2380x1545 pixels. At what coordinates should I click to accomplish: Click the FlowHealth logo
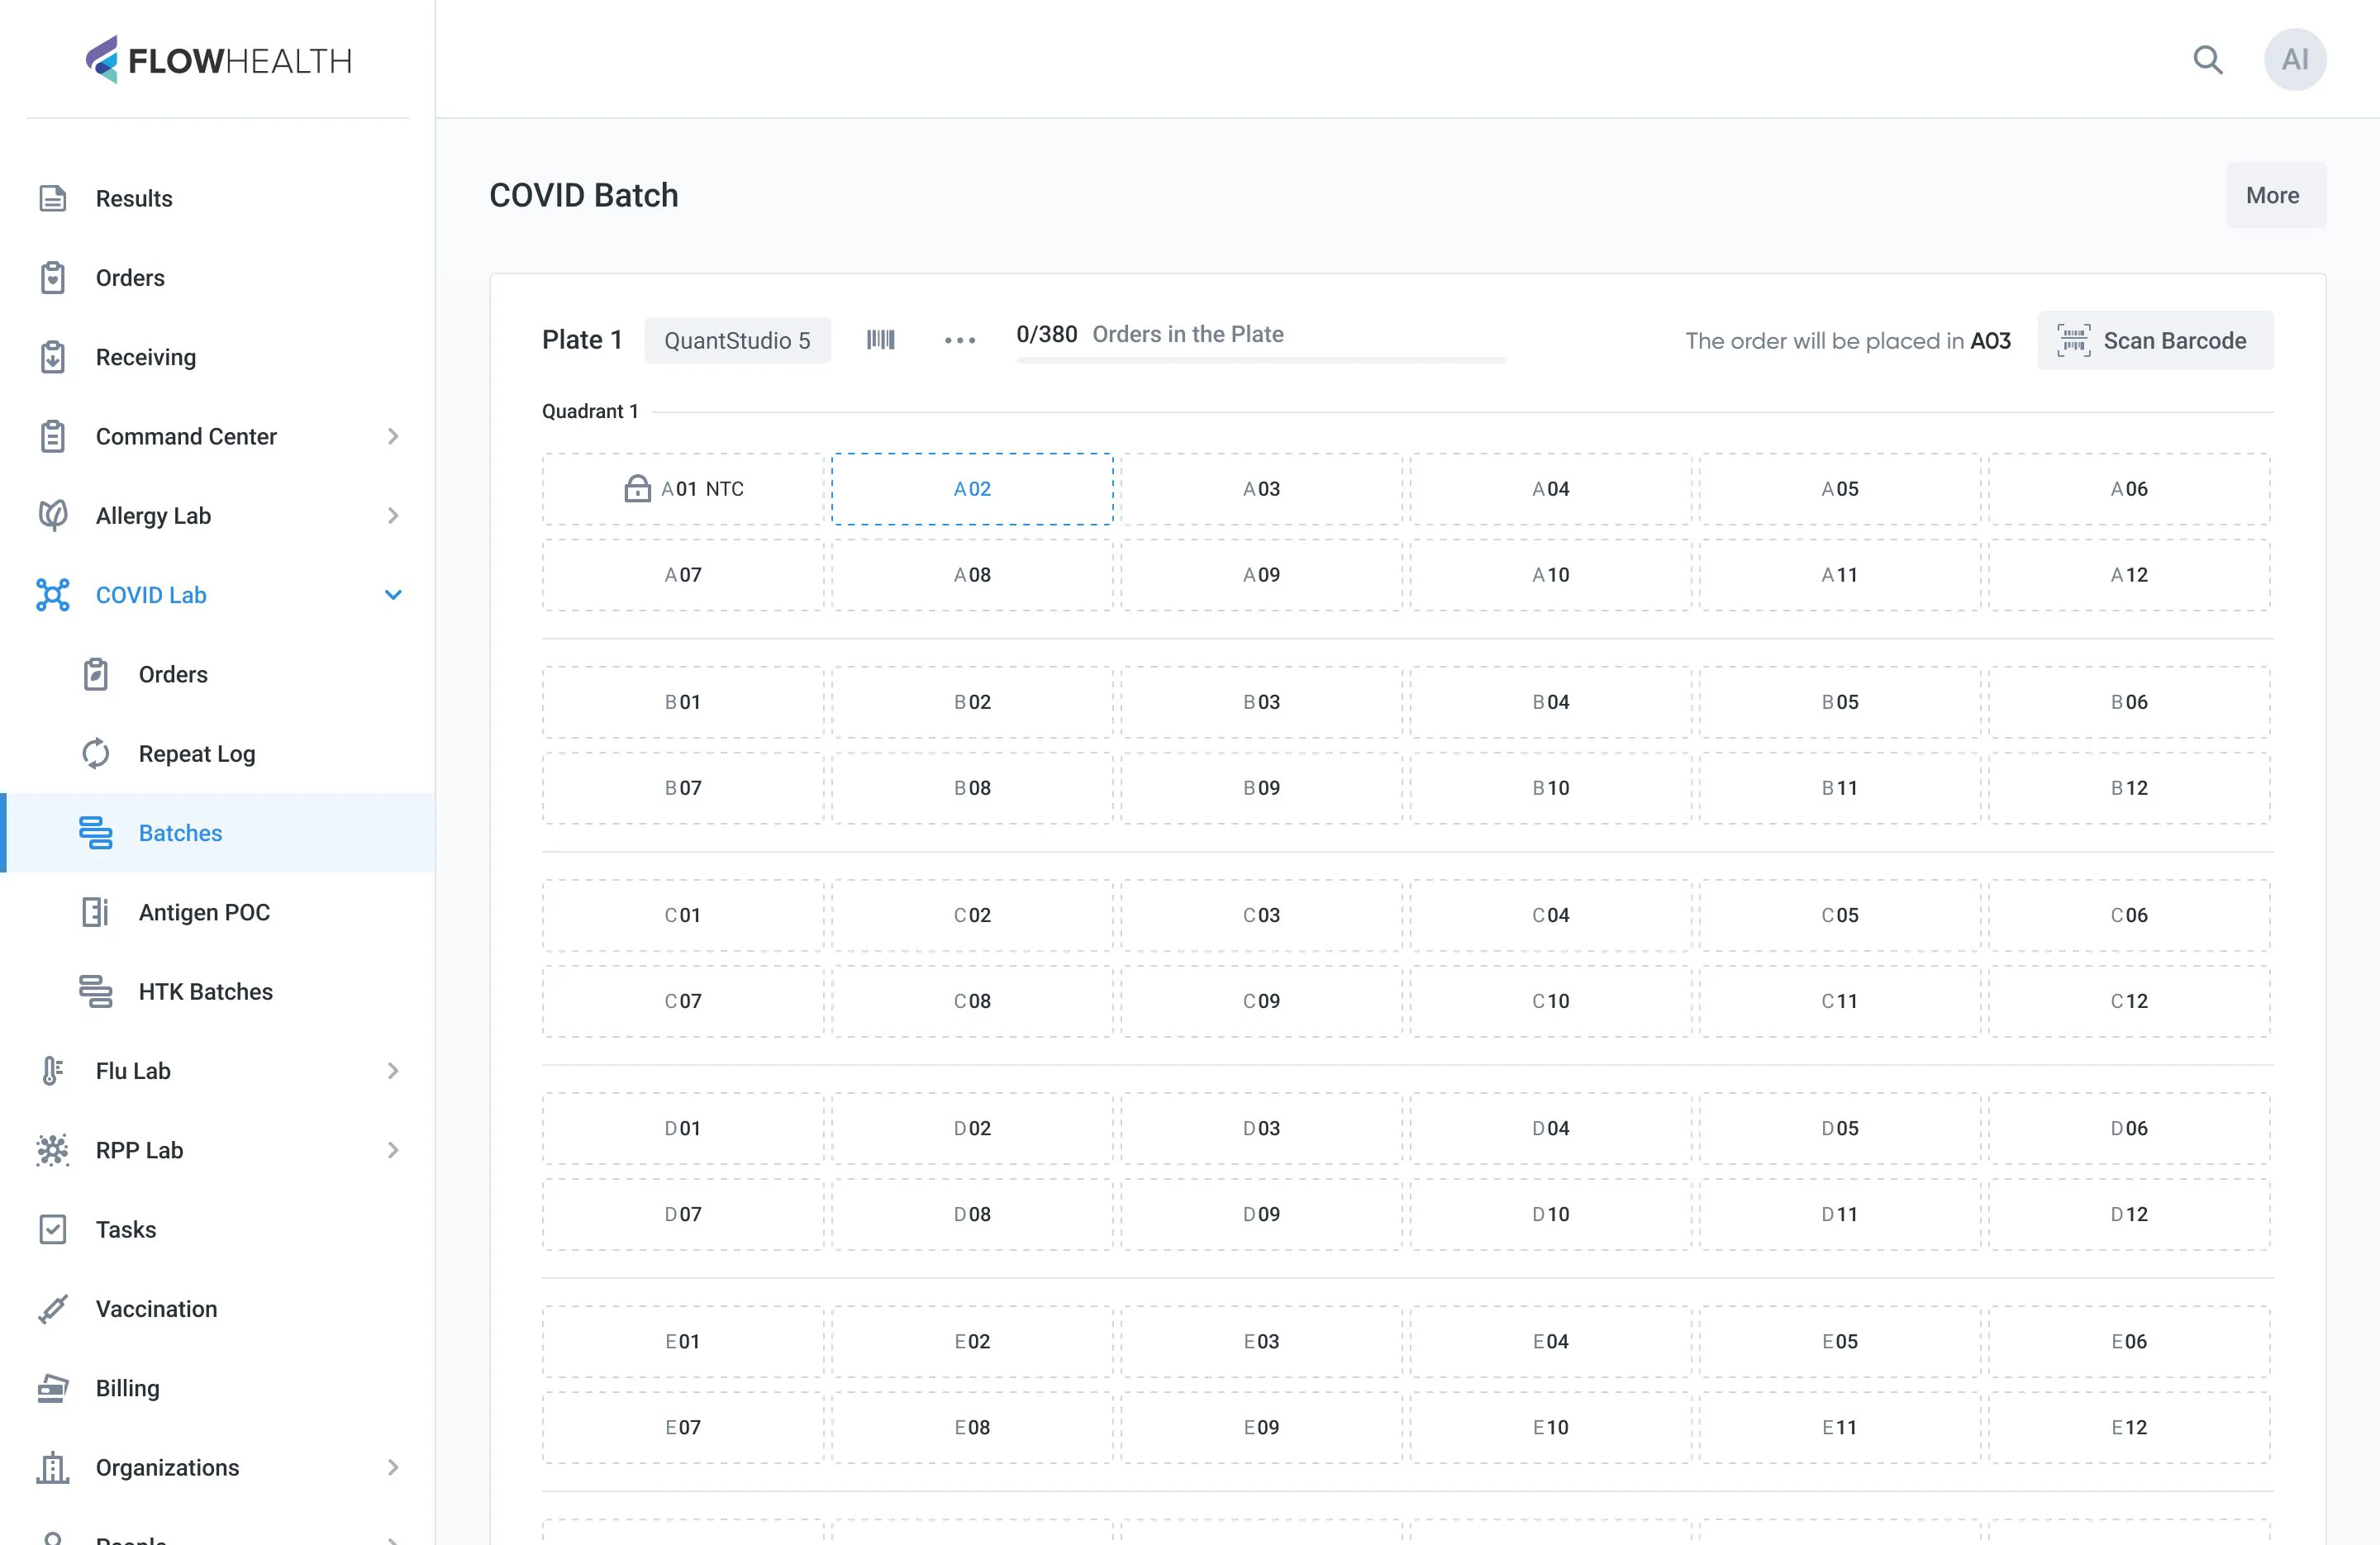coord(218,60)
